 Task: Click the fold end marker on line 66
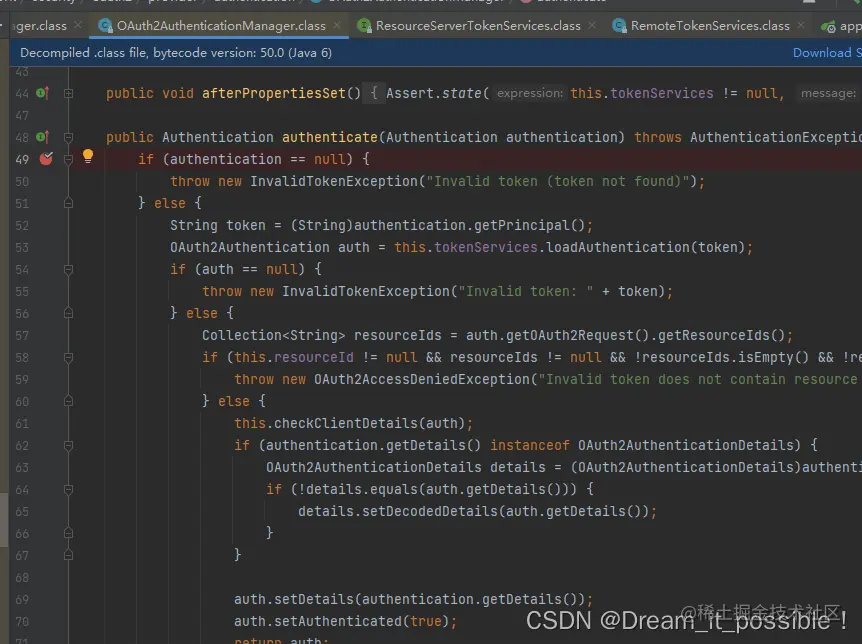click(69, 533)
